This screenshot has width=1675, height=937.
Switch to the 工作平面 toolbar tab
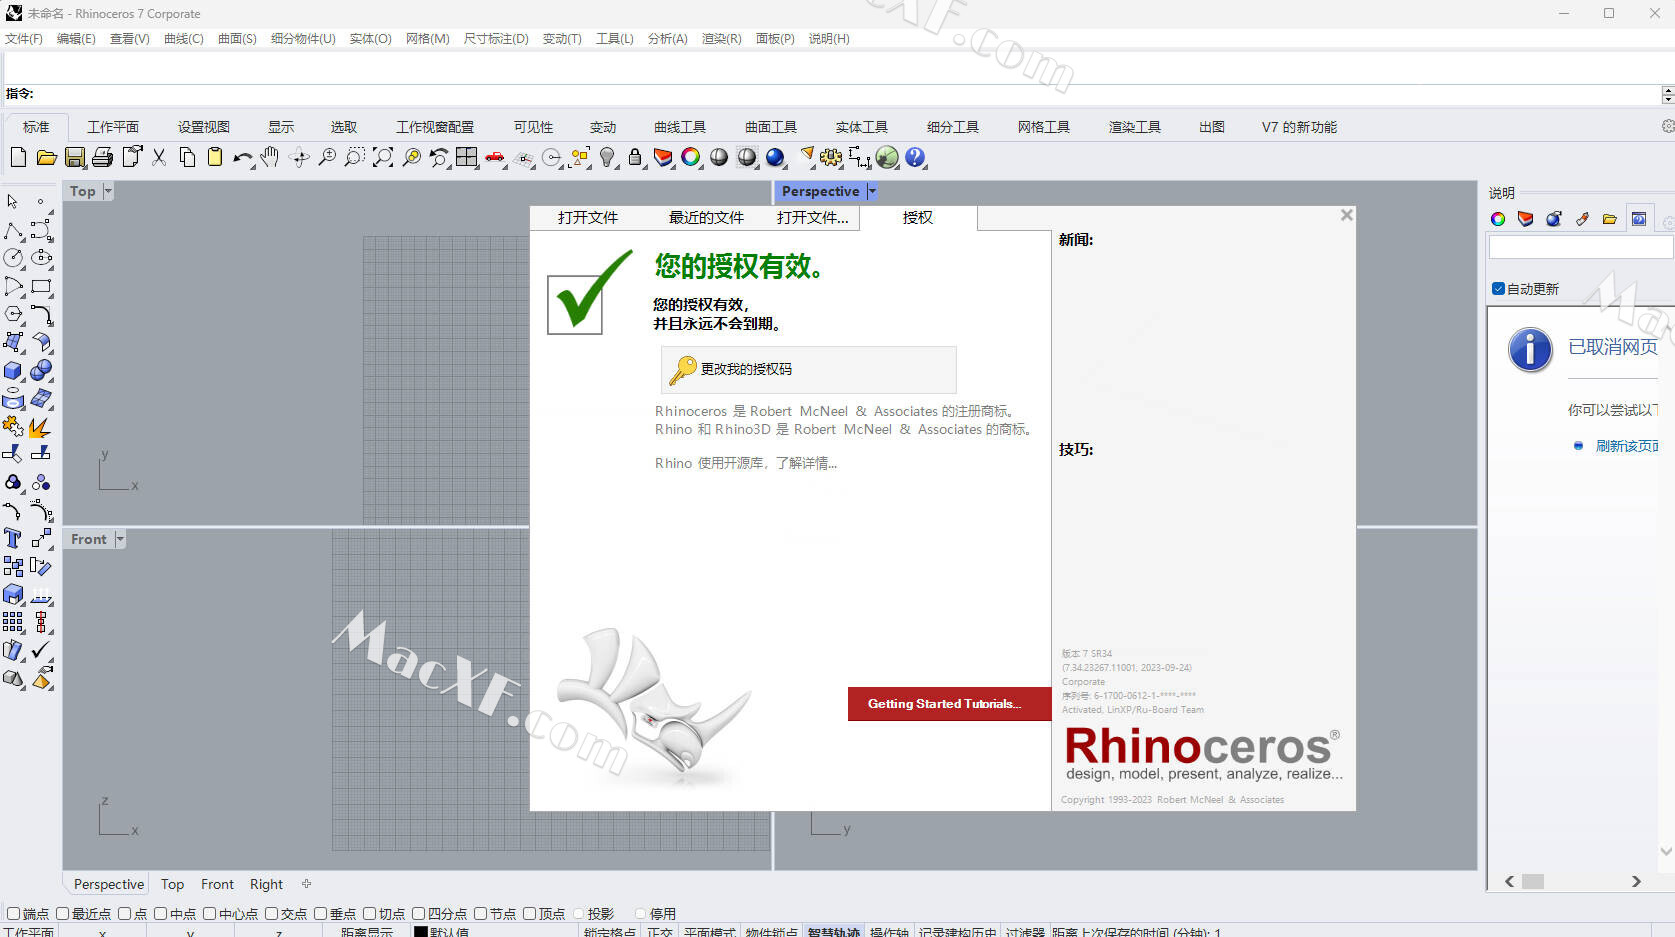pyautogui.click(x=113, y=127)
